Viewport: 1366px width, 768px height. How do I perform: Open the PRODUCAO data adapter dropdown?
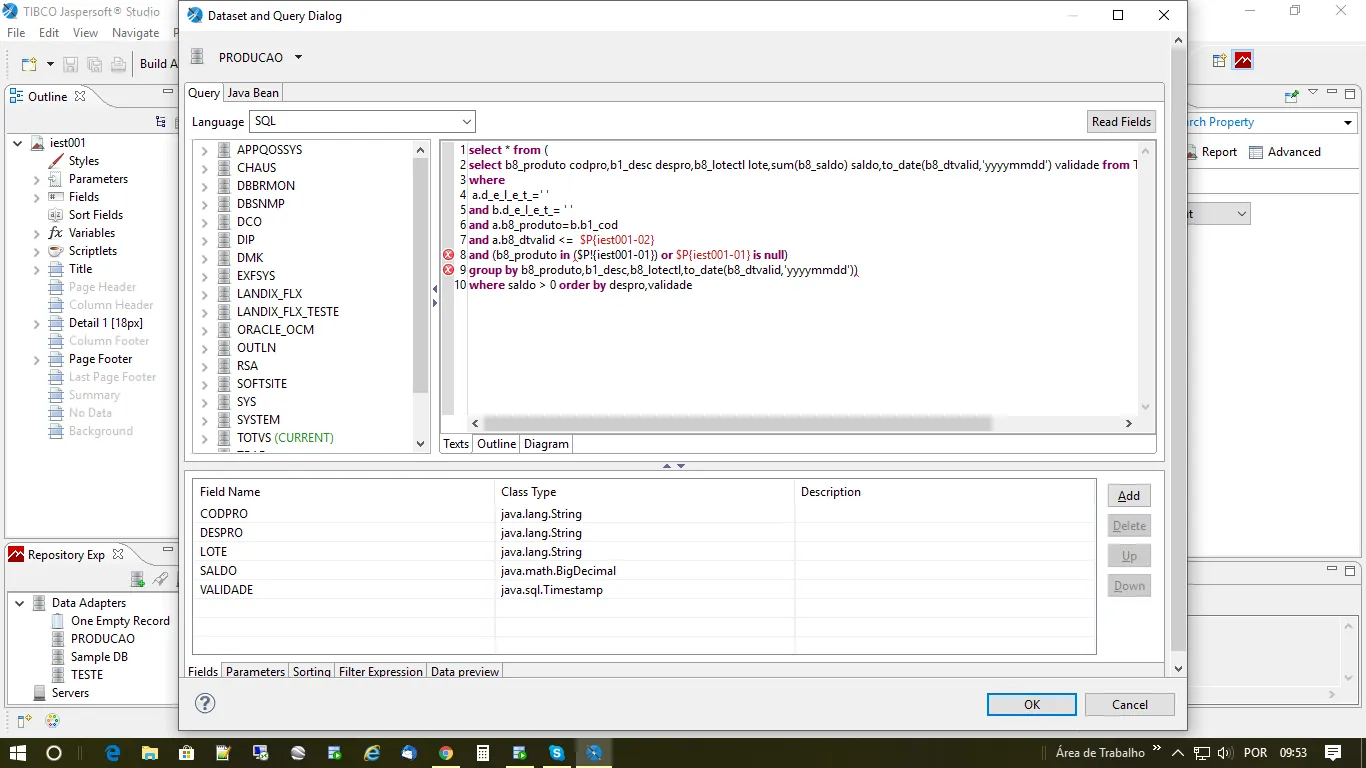pyautogui.click(x=298, y=57)
